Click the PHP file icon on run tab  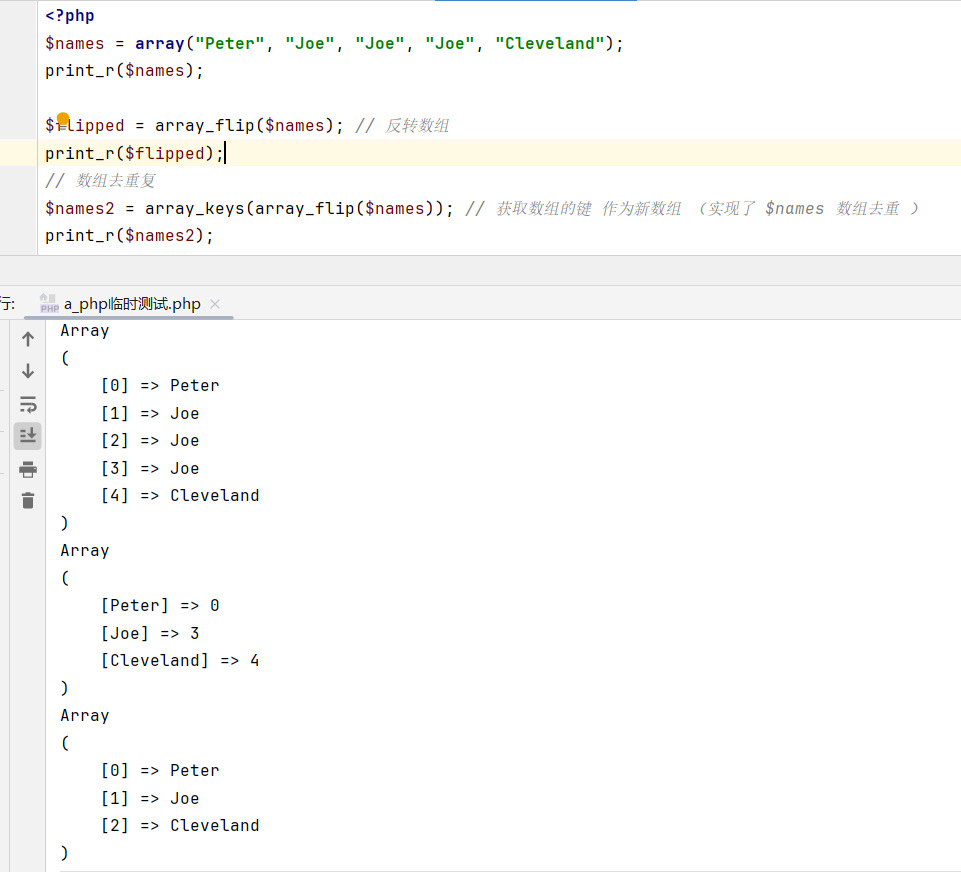pos(49,304)
